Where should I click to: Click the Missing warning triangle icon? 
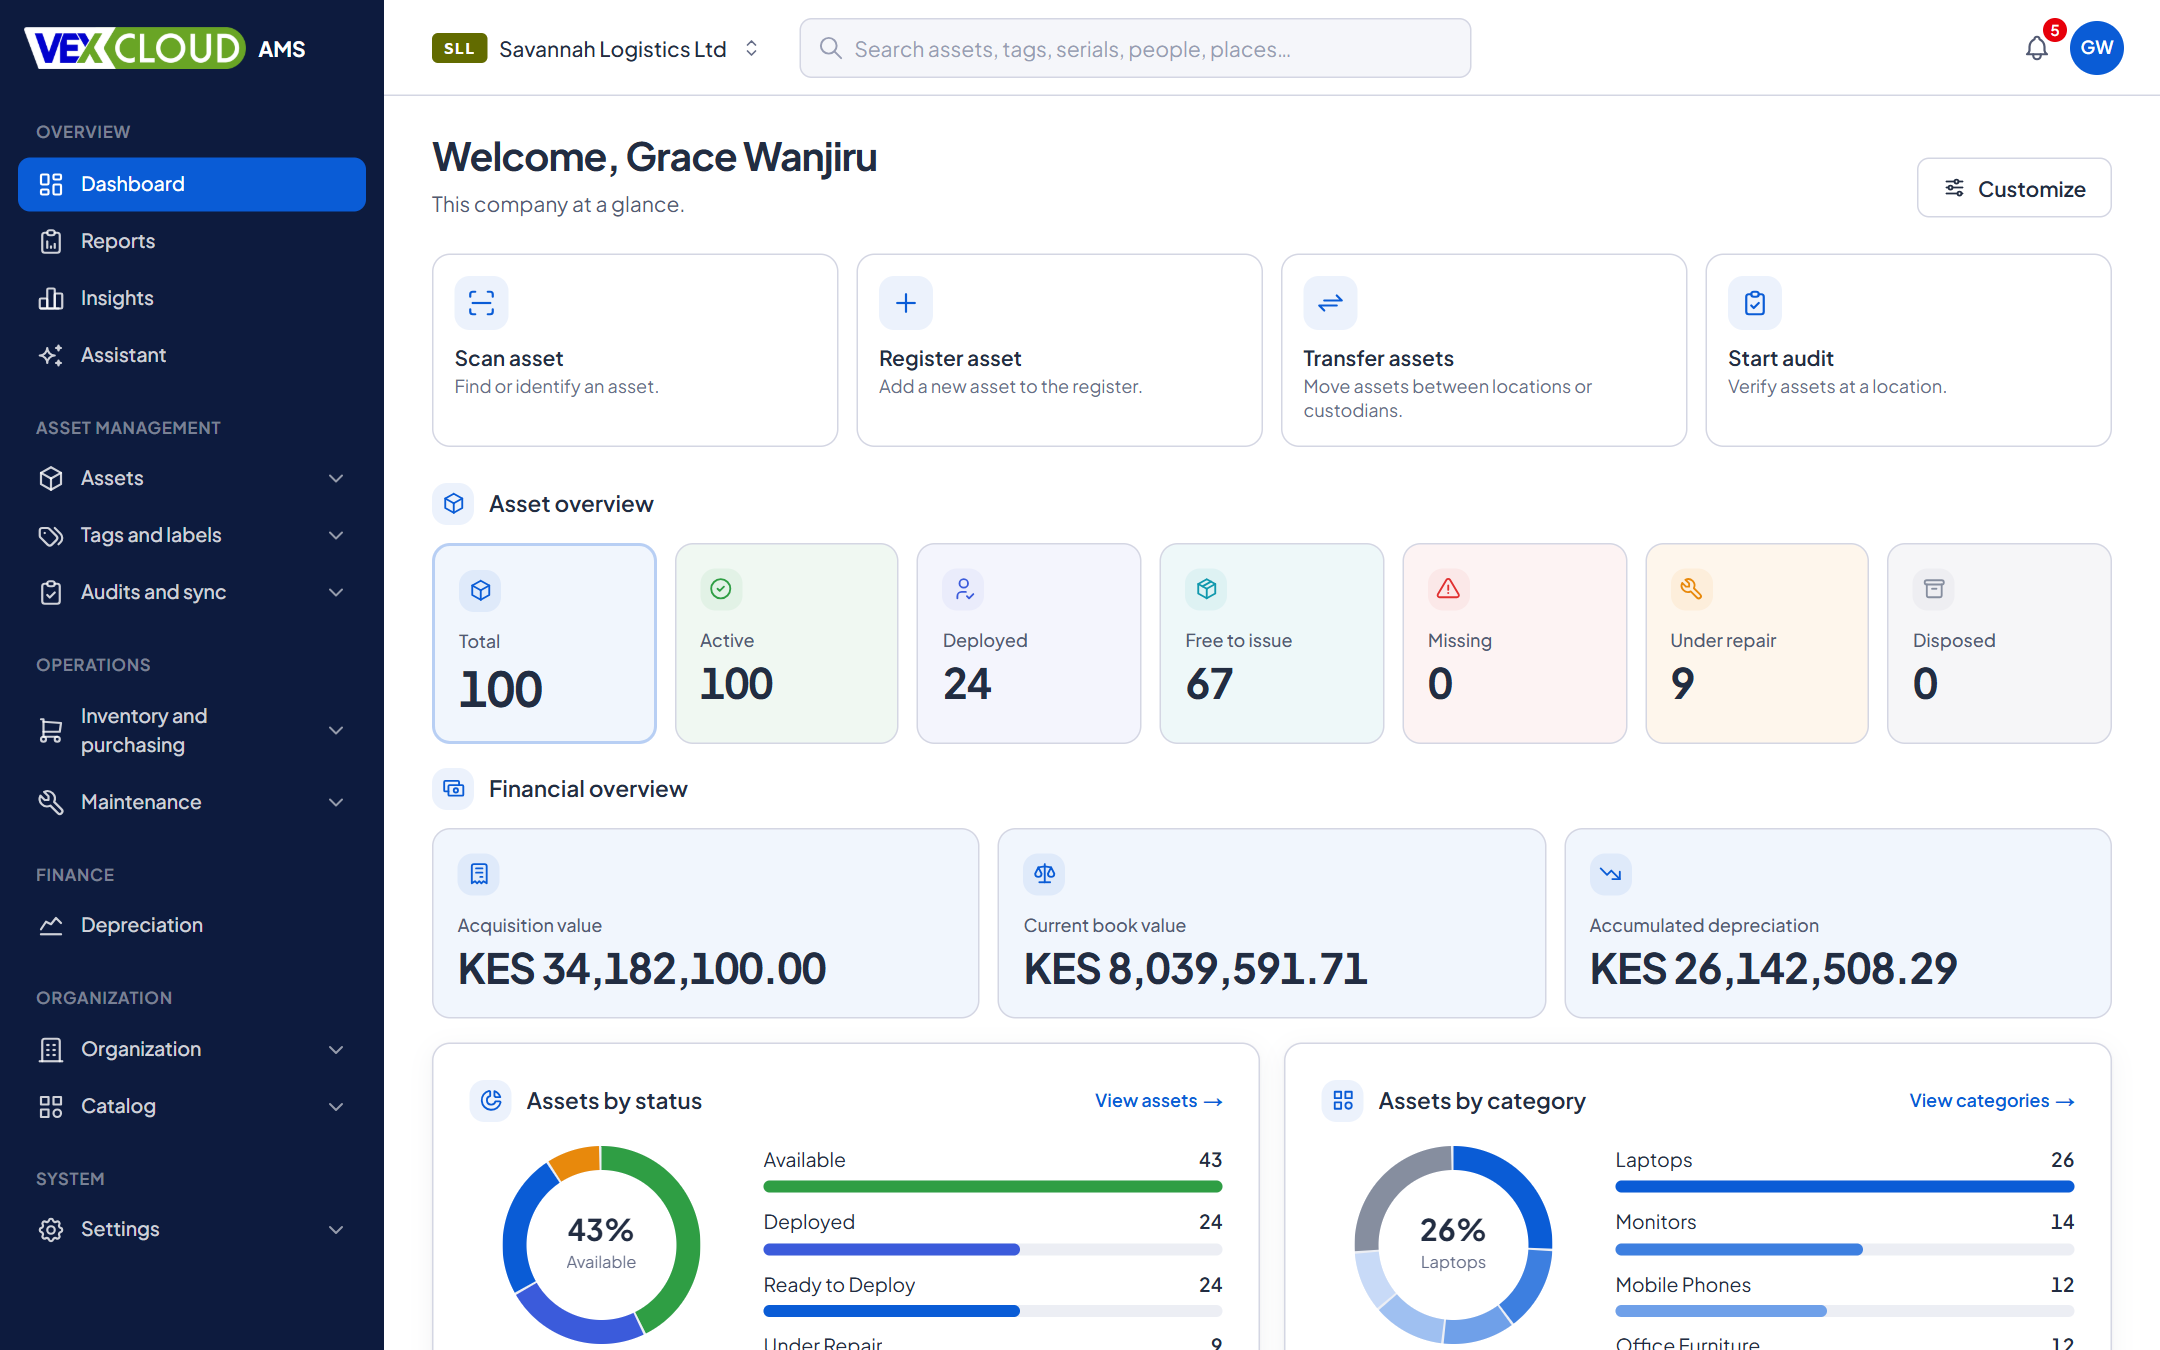1448,589
